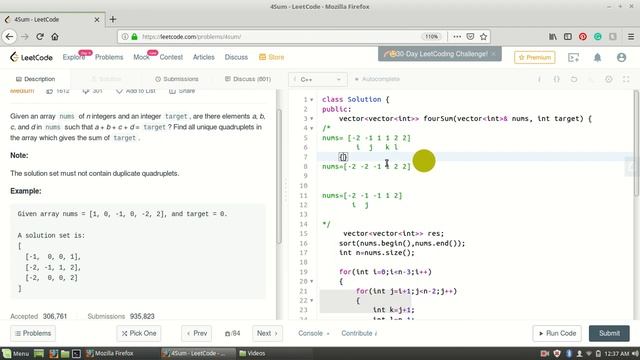This screenshot has height=360, width=640.
Task: Add problem to list
Action: tap(136, 91)
